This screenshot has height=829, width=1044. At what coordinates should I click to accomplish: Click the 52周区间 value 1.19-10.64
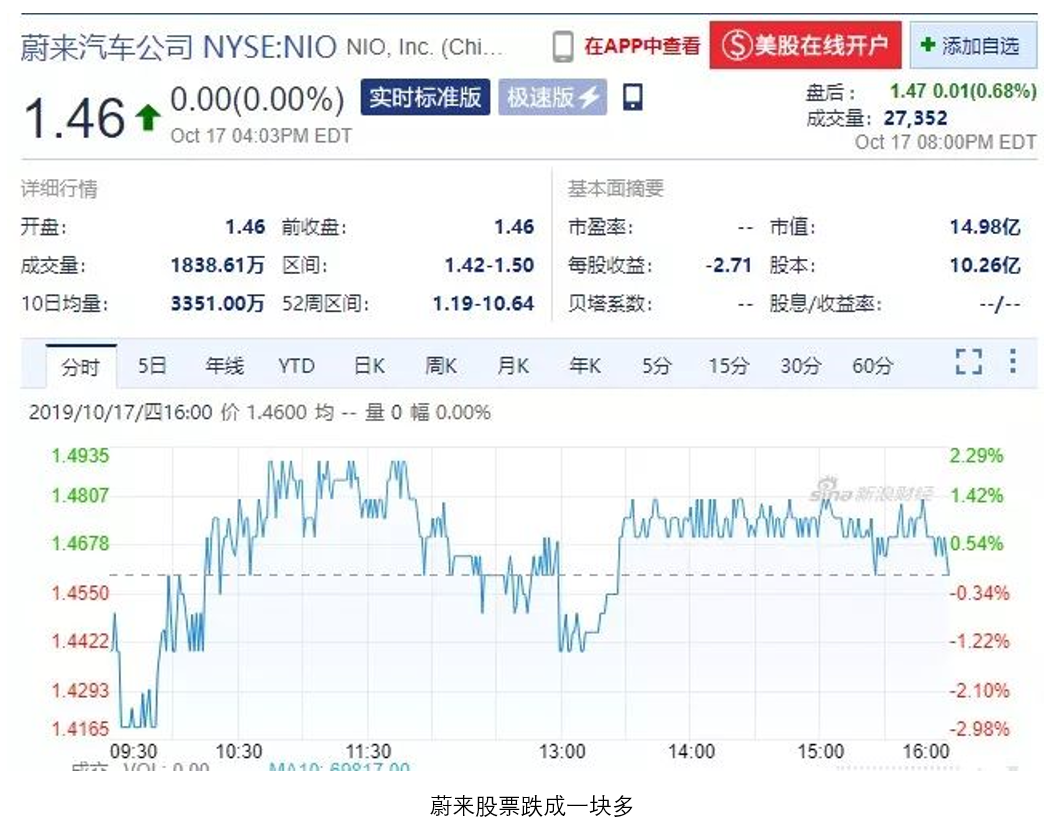pos(483,304)
